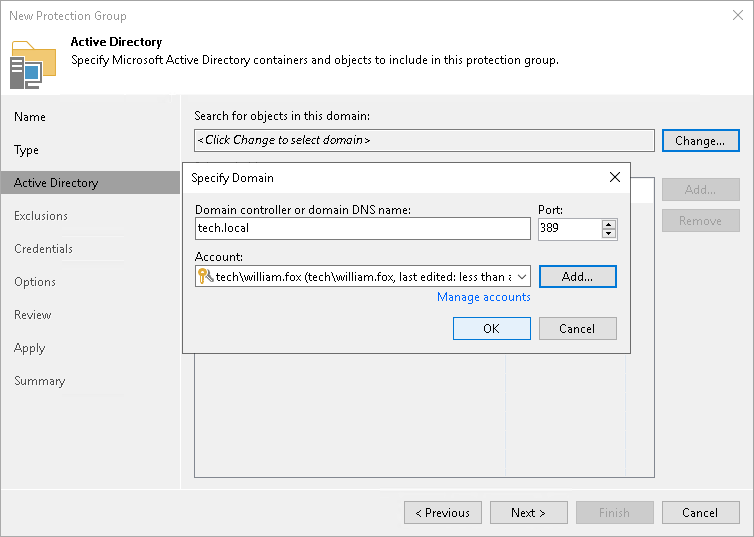Click the Next > button
The height and width of the screenshot is (537, 754).
528,513
